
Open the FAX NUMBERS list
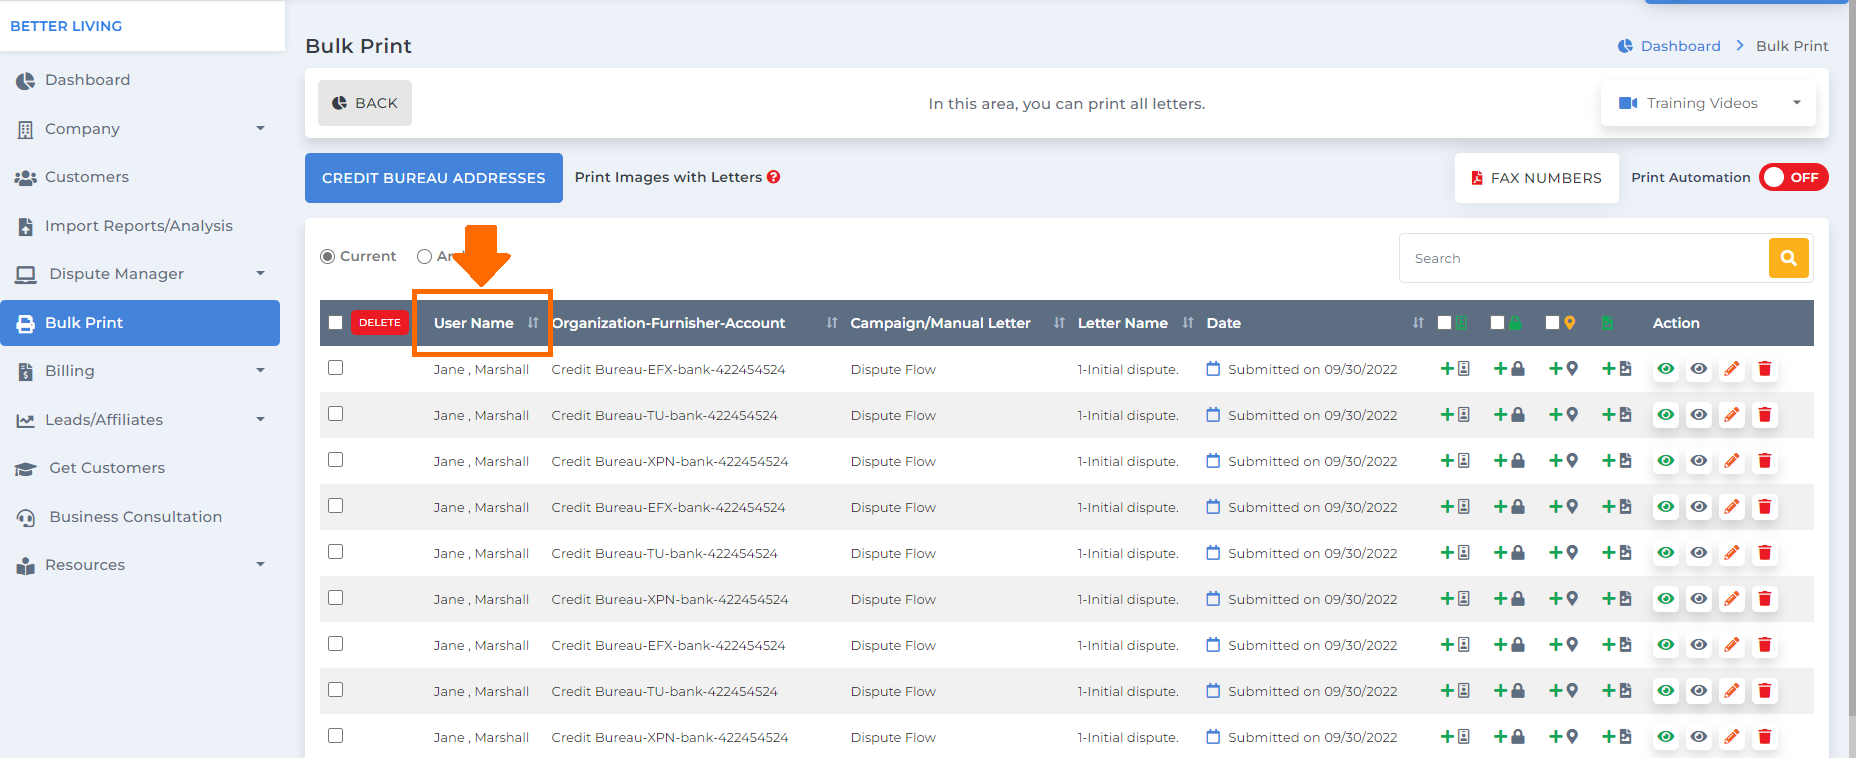pos(1536,178)
